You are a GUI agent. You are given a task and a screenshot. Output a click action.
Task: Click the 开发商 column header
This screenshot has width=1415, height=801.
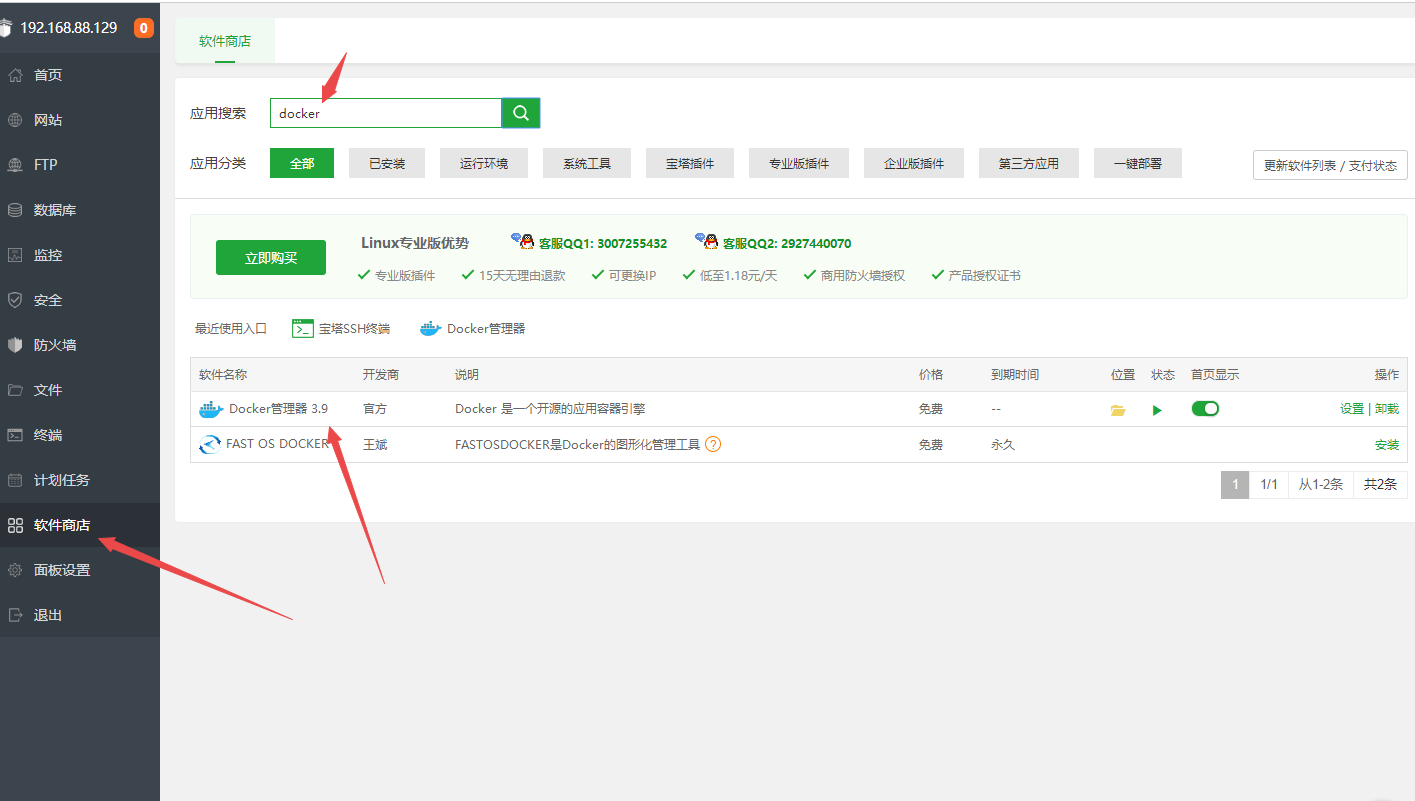coord(381,374)
